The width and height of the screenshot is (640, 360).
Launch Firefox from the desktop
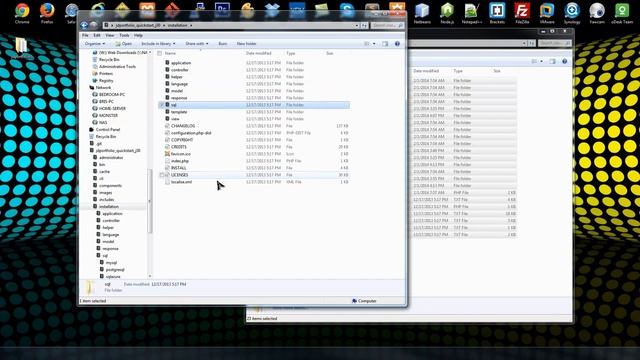47,12
